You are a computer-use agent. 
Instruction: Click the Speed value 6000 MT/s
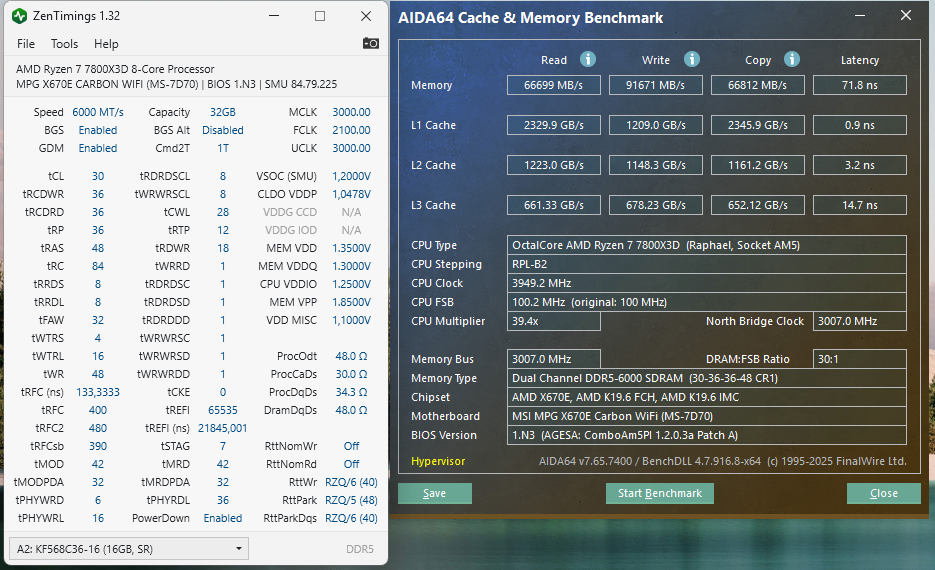click(x=98, y=112)
